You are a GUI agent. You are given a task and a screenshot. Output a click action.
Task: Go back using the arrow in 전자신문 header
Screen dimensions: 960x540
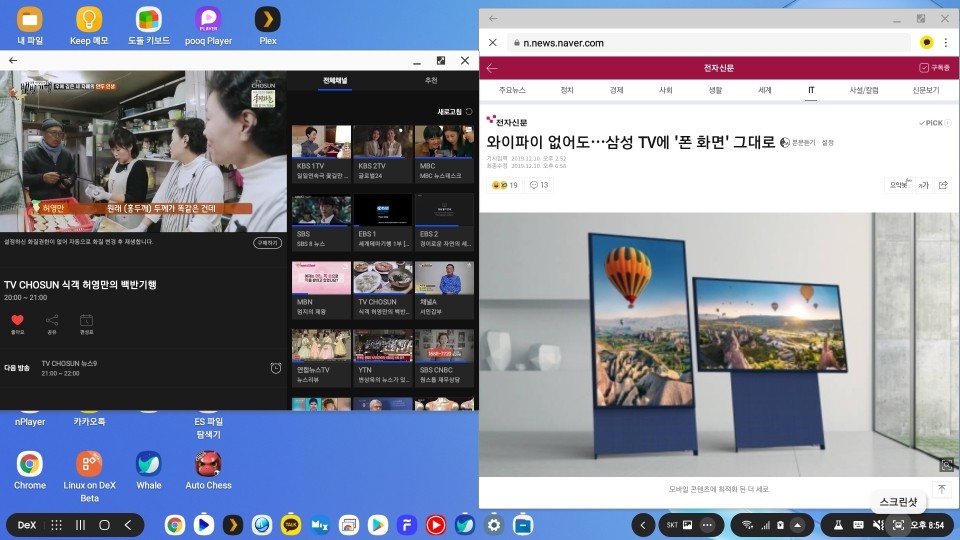(x=492, y=68)
